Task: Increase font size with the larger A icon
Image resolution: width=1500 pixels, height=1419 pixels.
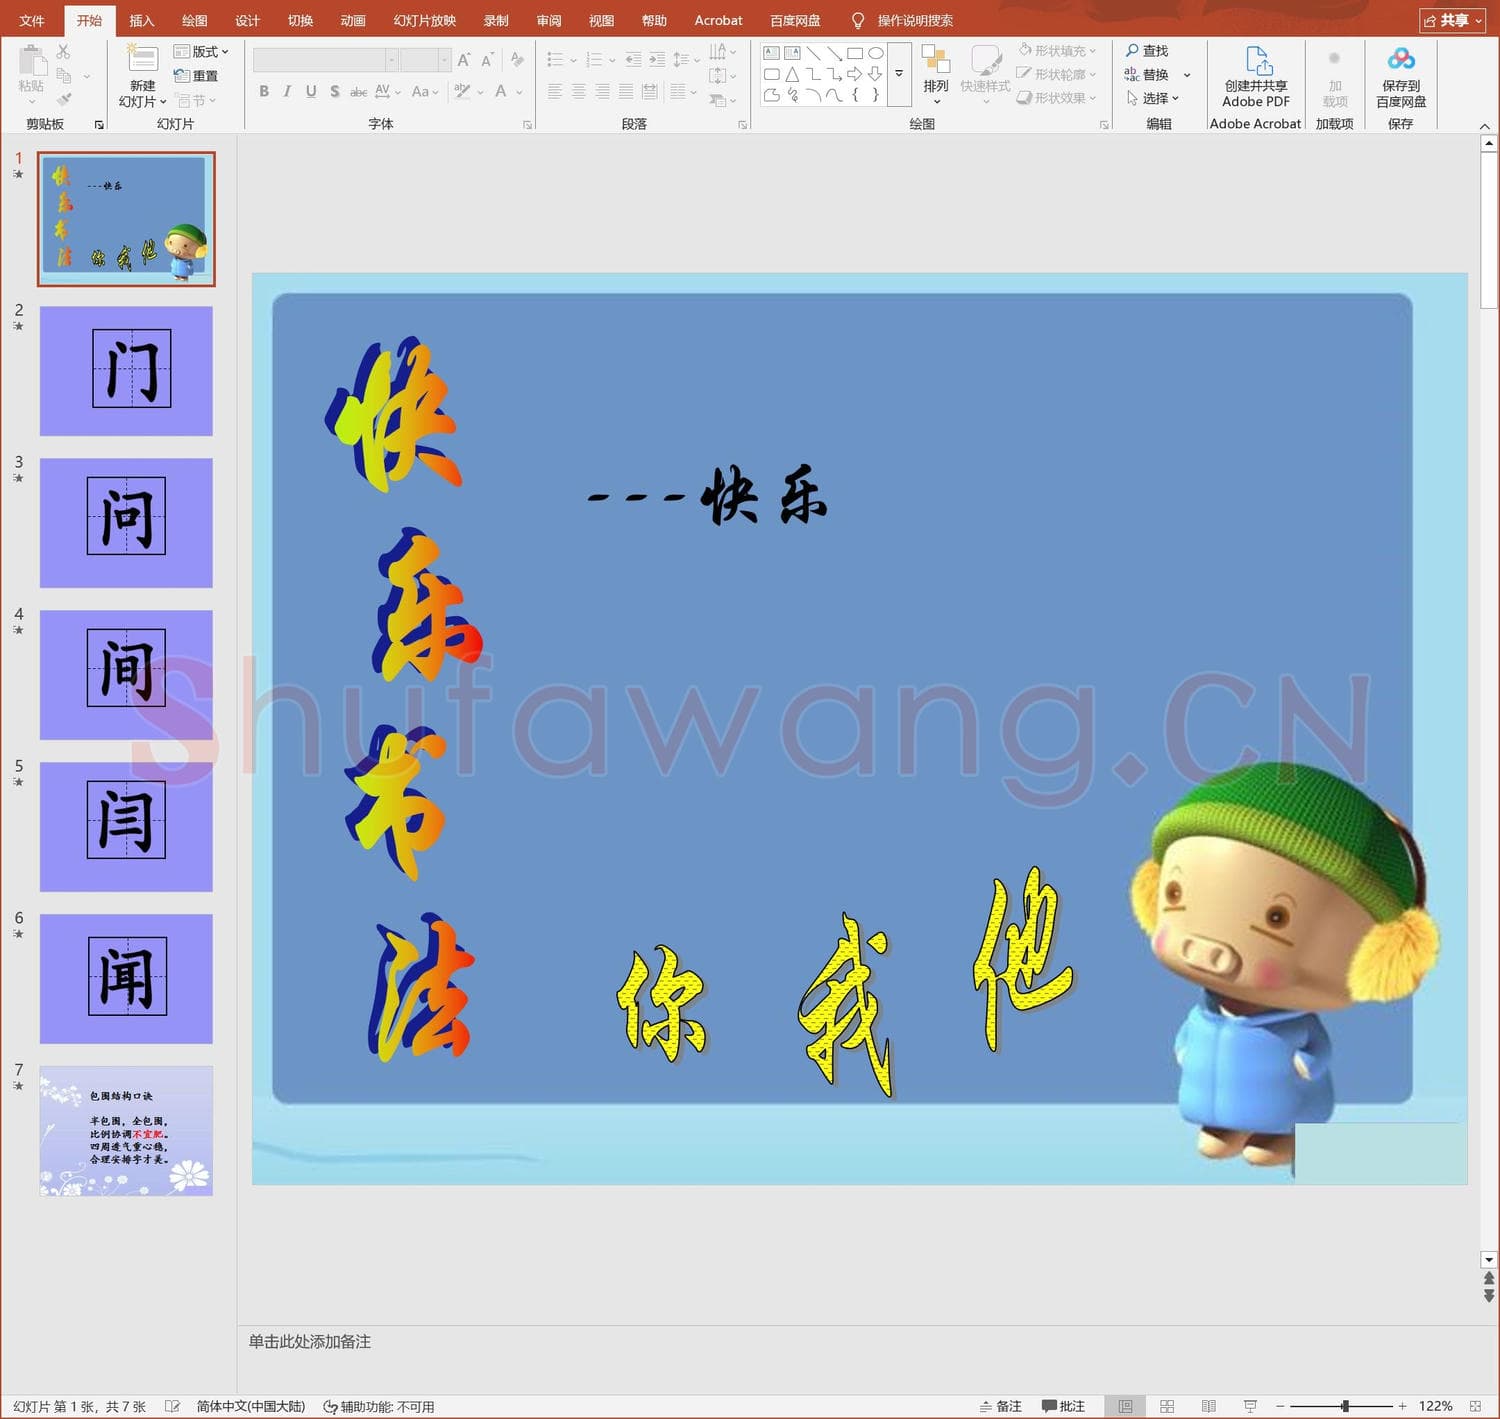Action: click(x=464, y=60)
